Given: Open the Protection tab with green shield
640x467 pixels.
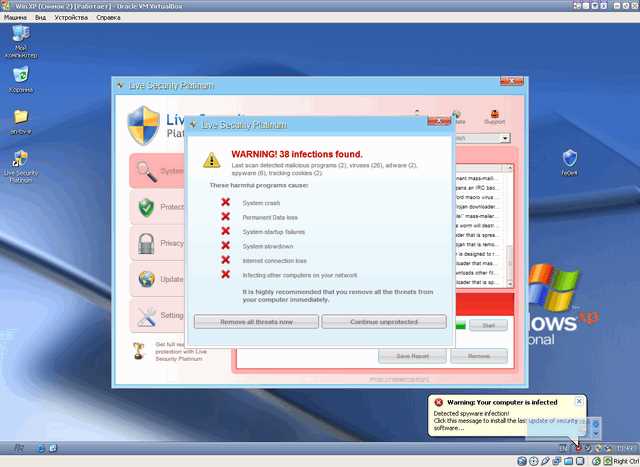Looking at the screenshot, I should 158,207.
